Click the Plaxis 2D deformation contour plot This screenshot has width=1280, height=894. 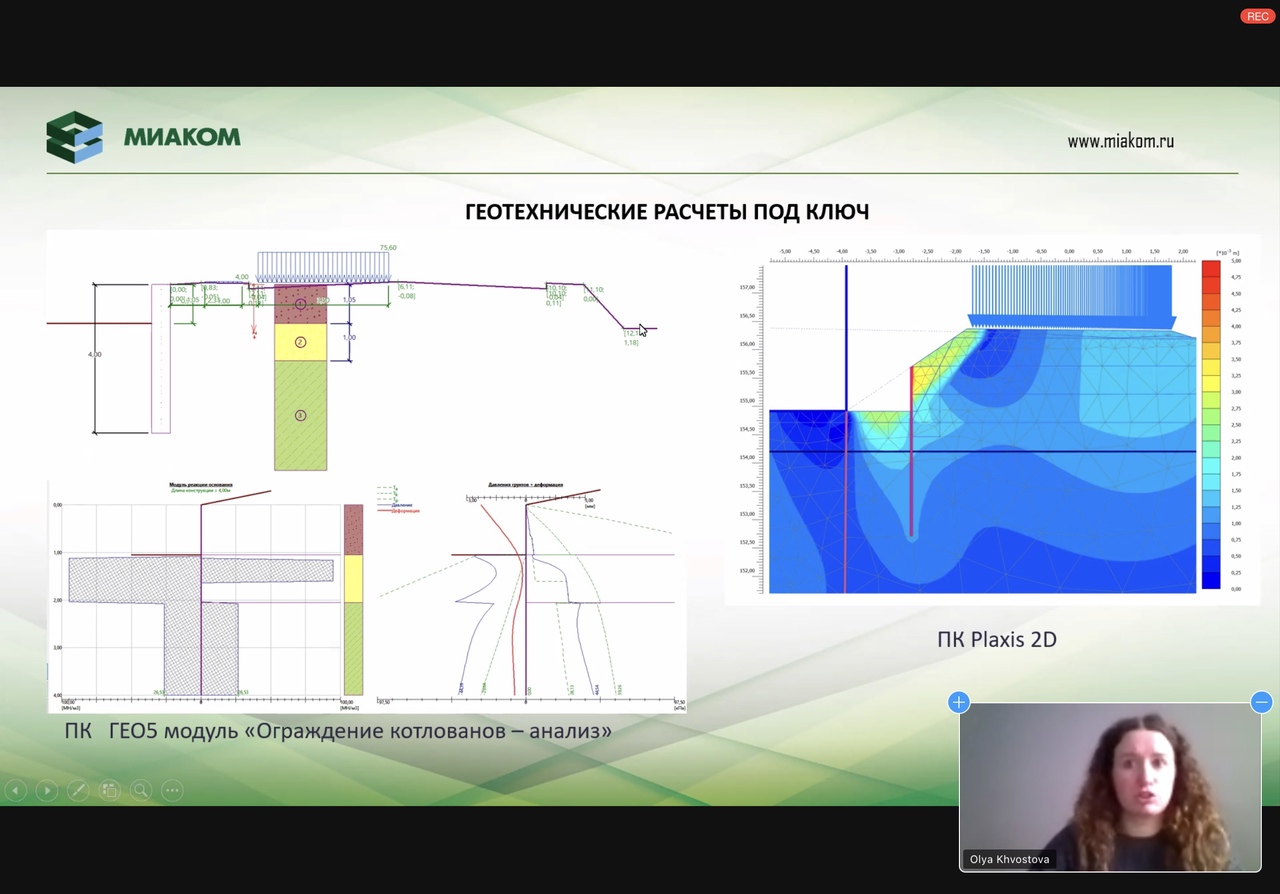982,428
